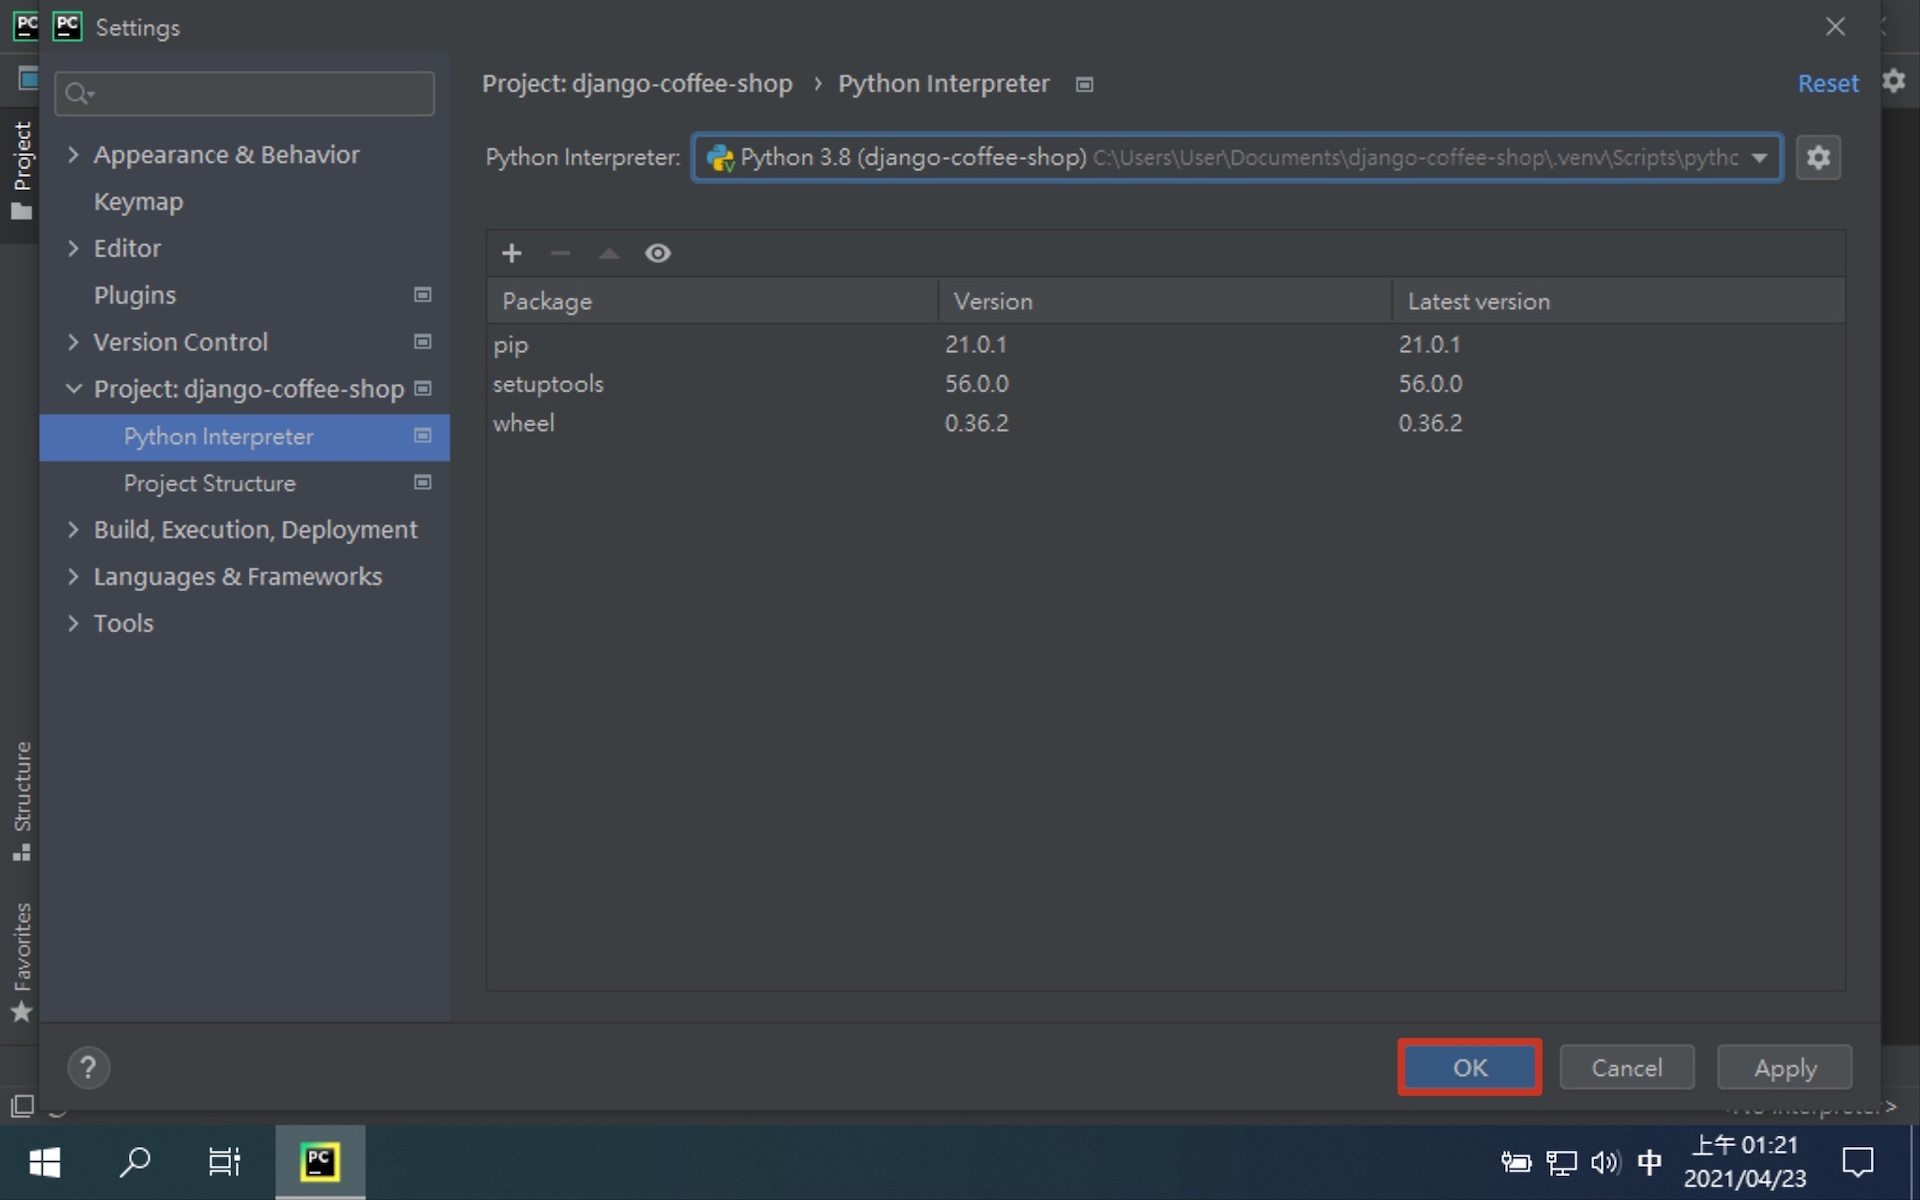Image resolution: width=1920 pixels, height=1200 pixels.
Task: Click the Latest version column header
Action: pyautogui.click(x=1619, y=301)
